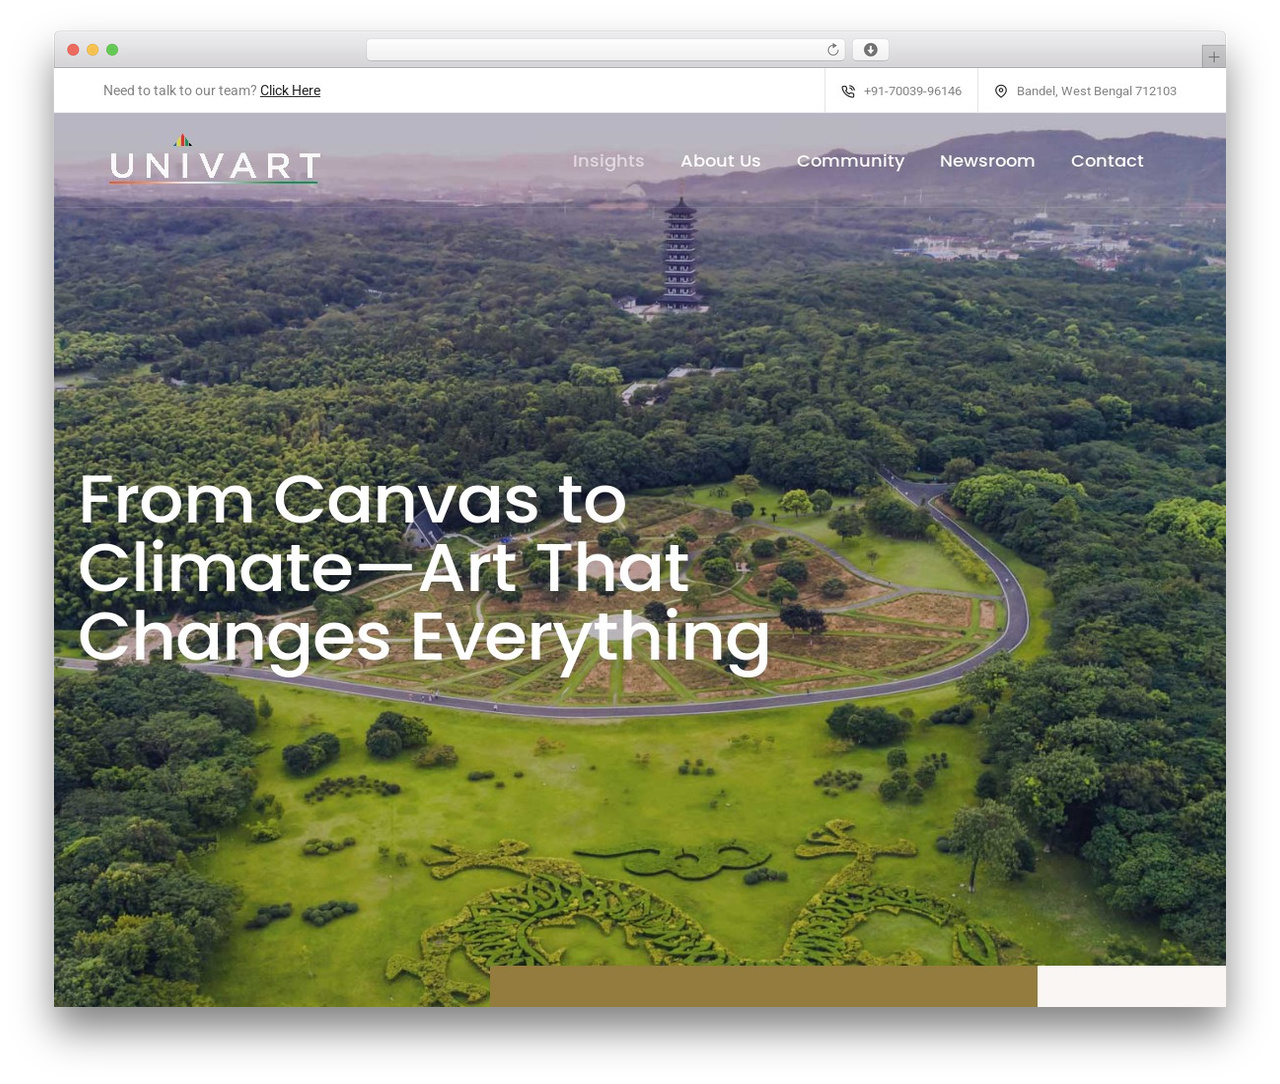Close the window with the red button
Image resolution: width=1280 pixels, height=1084 pixels.
(73, 50)
